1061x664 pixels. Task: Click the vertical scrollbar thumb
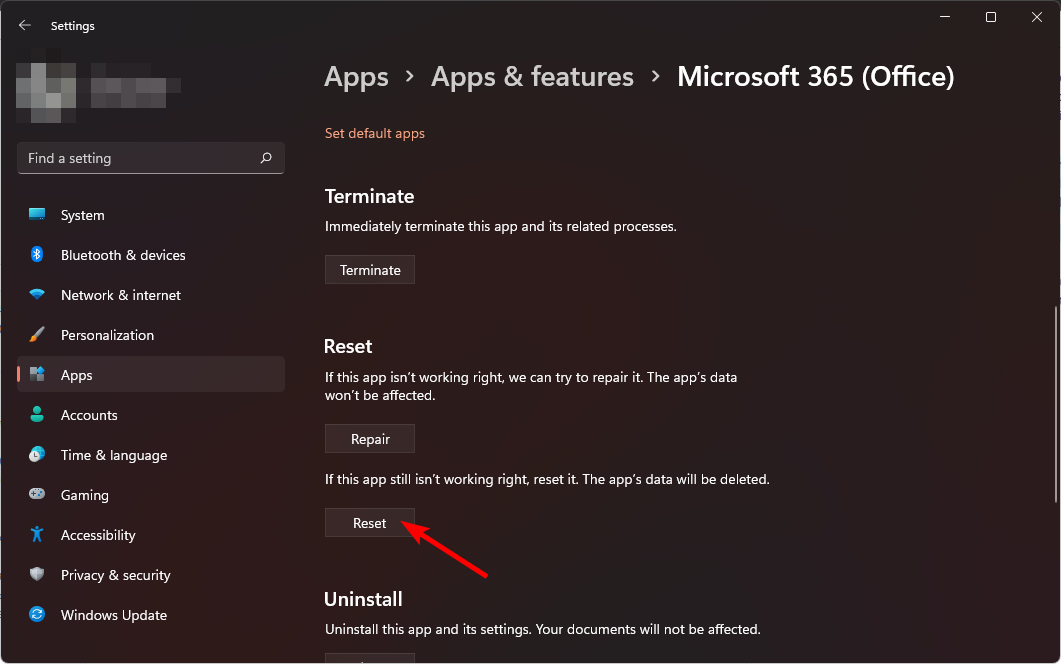coord(1057,404)
